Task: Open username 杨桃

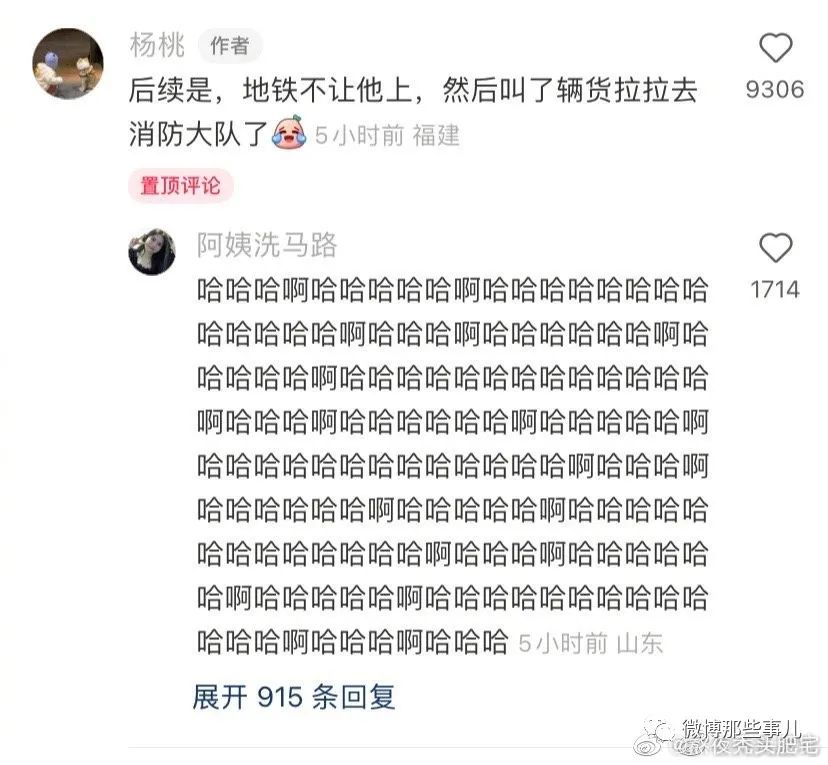Action: tap(157, 45)
